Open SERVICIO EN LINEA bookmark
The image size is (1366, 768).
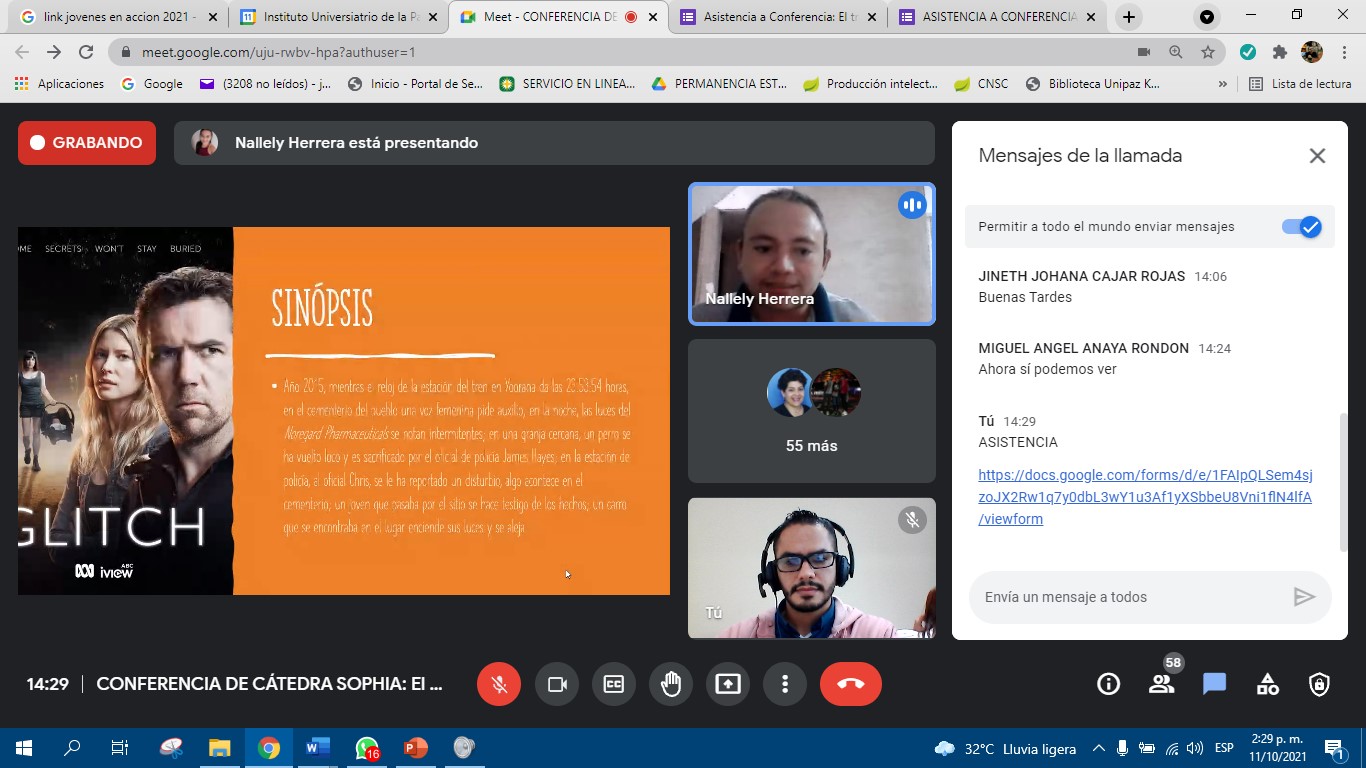click(x=567, y=84)
